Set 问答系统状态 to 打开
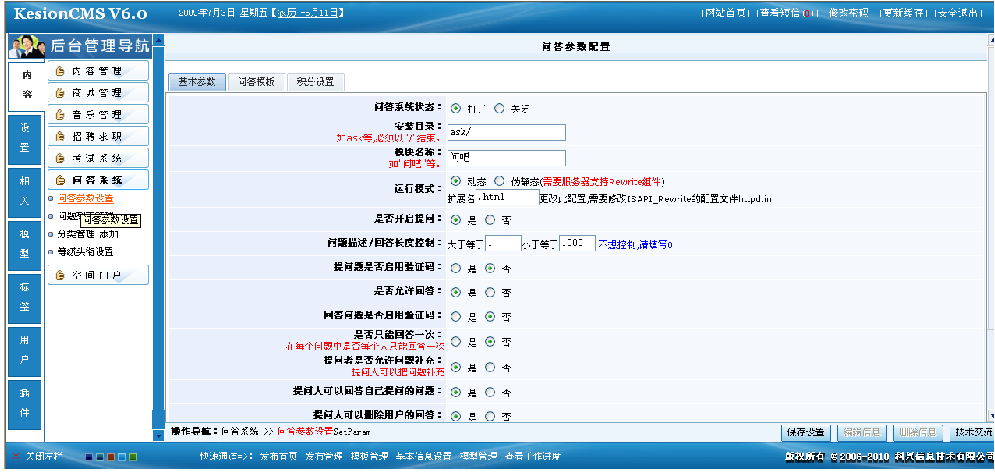Viewport: 995px width, 472px height. (x=456, y=108)
